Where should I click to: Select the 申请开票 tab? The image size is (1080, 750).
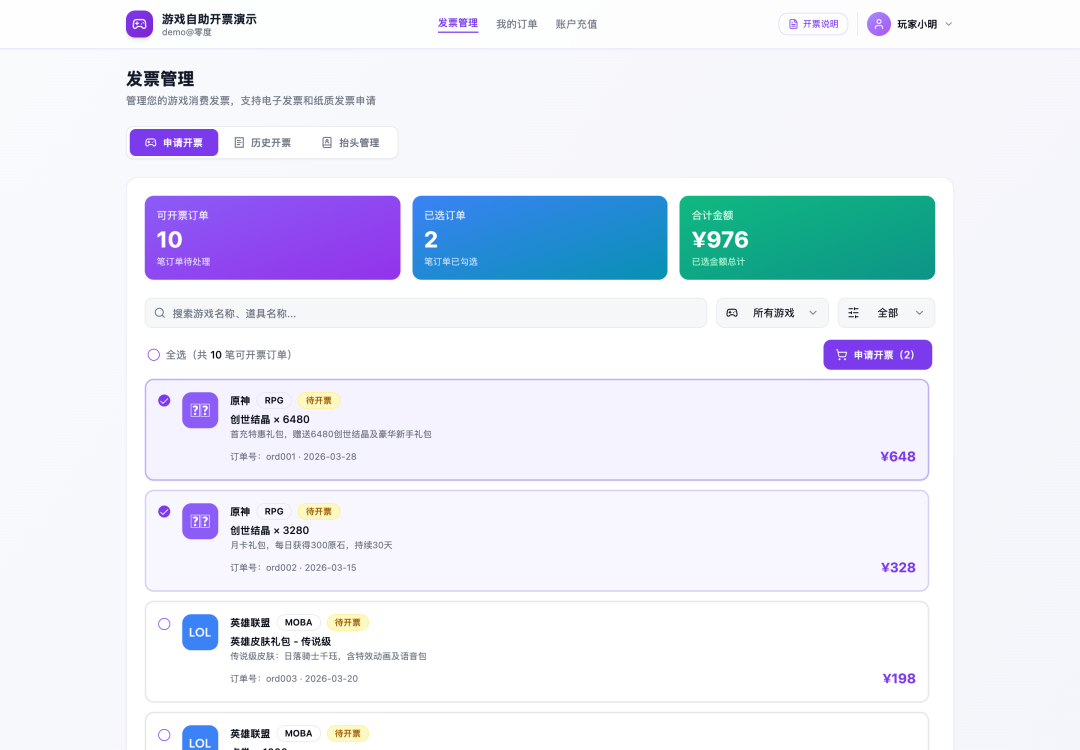(174, 143)
